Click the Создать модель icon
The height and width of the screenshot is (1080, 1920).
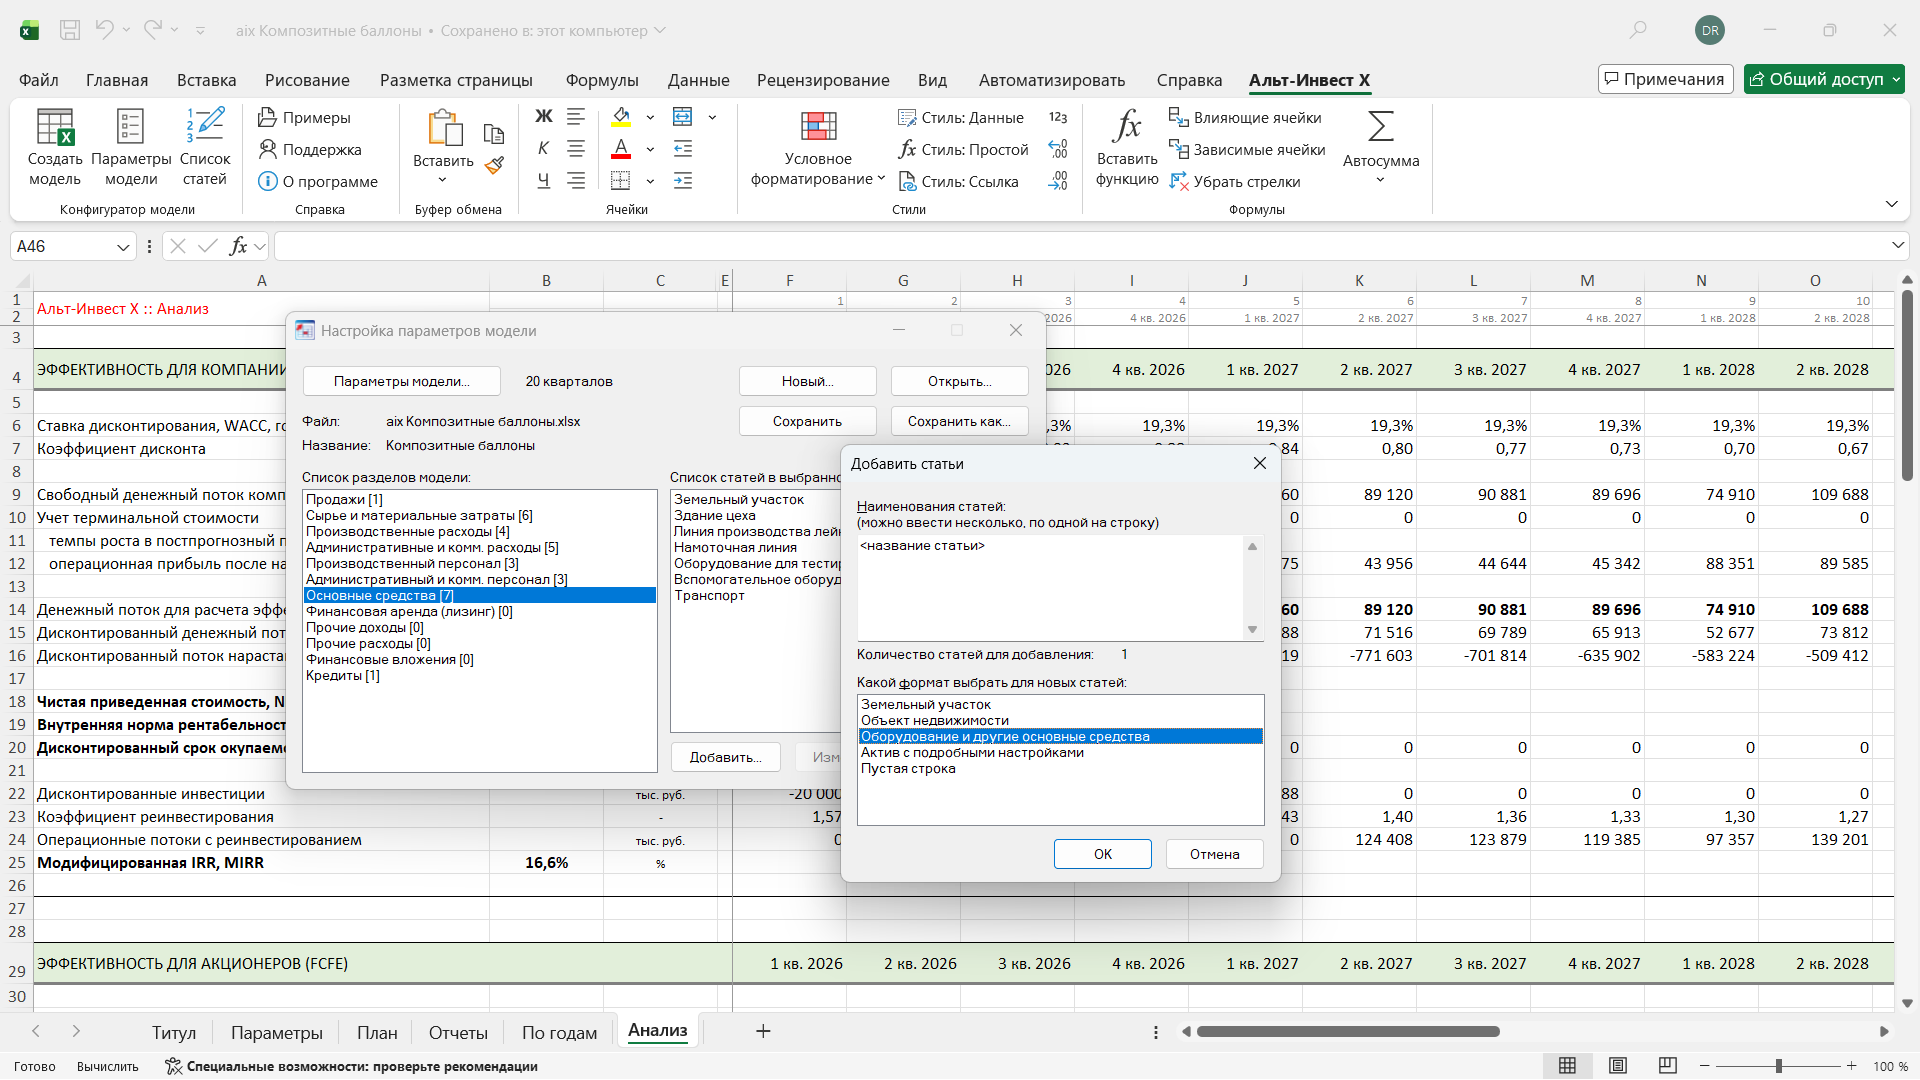click(55, 128)
